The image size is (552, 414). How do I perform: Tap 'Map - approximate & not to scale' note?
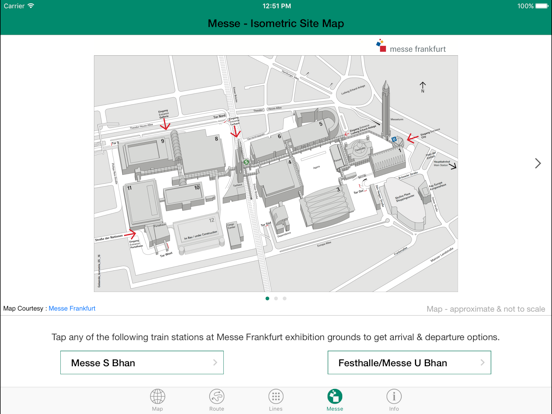(x=486, y=309)
